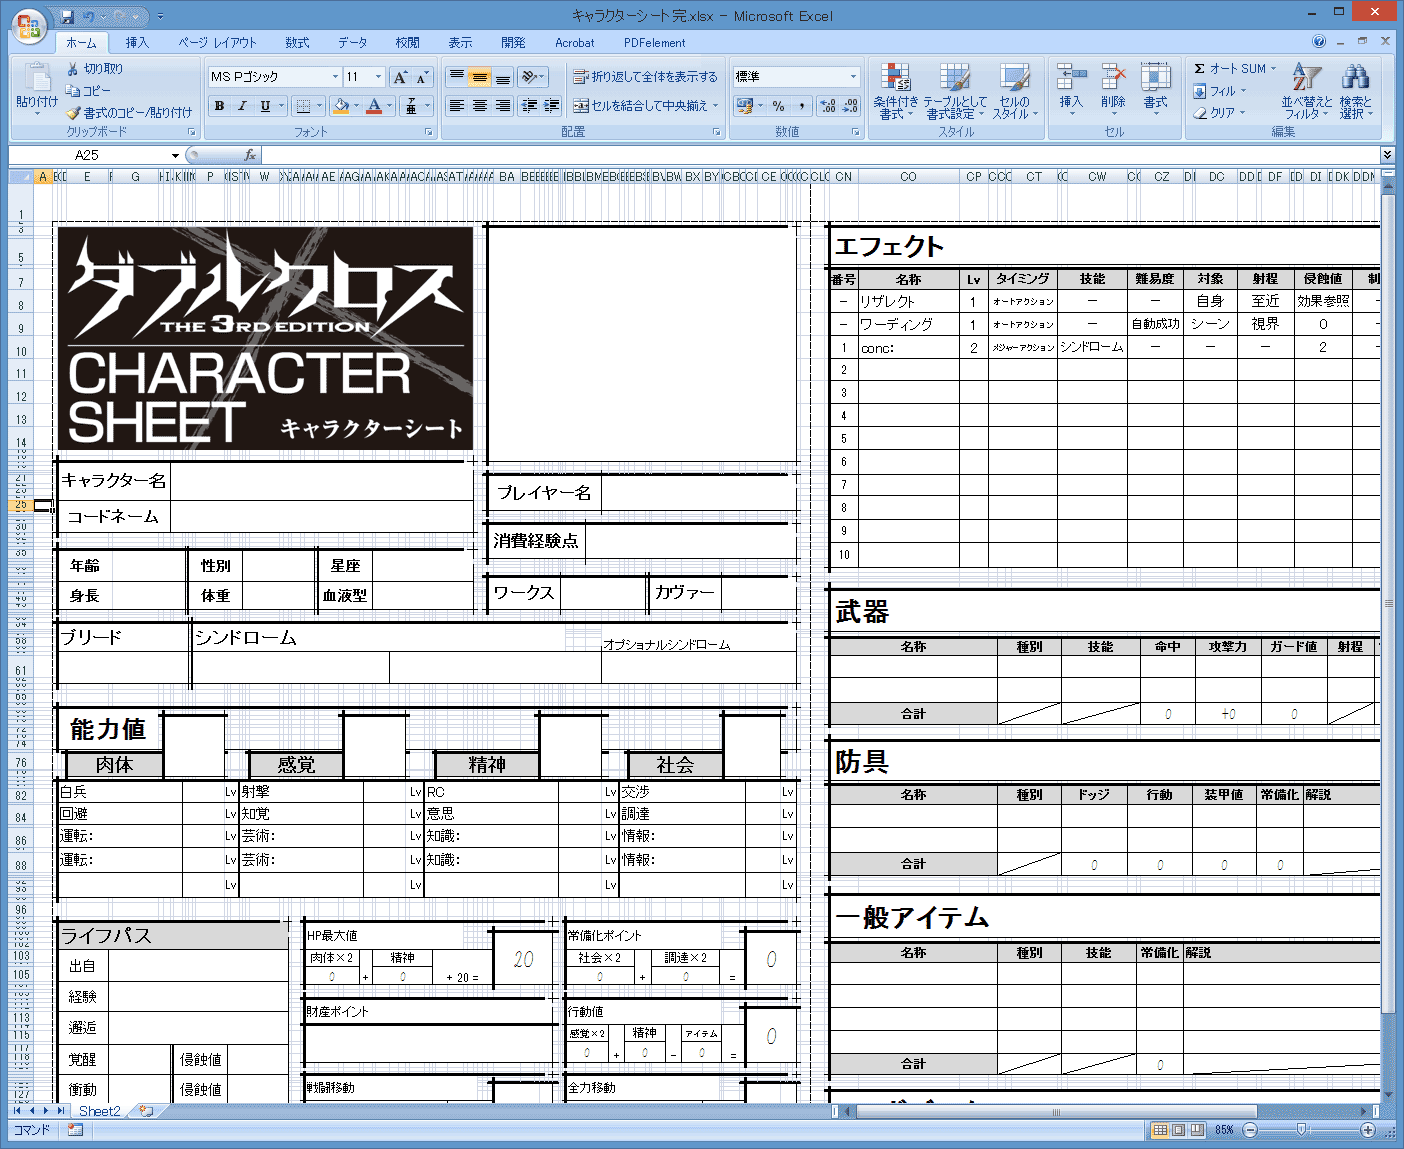Activate the format painter 書式のコピー/貼り付け
This screenshot has height=1149, width=1404.
tap(129, 113)
